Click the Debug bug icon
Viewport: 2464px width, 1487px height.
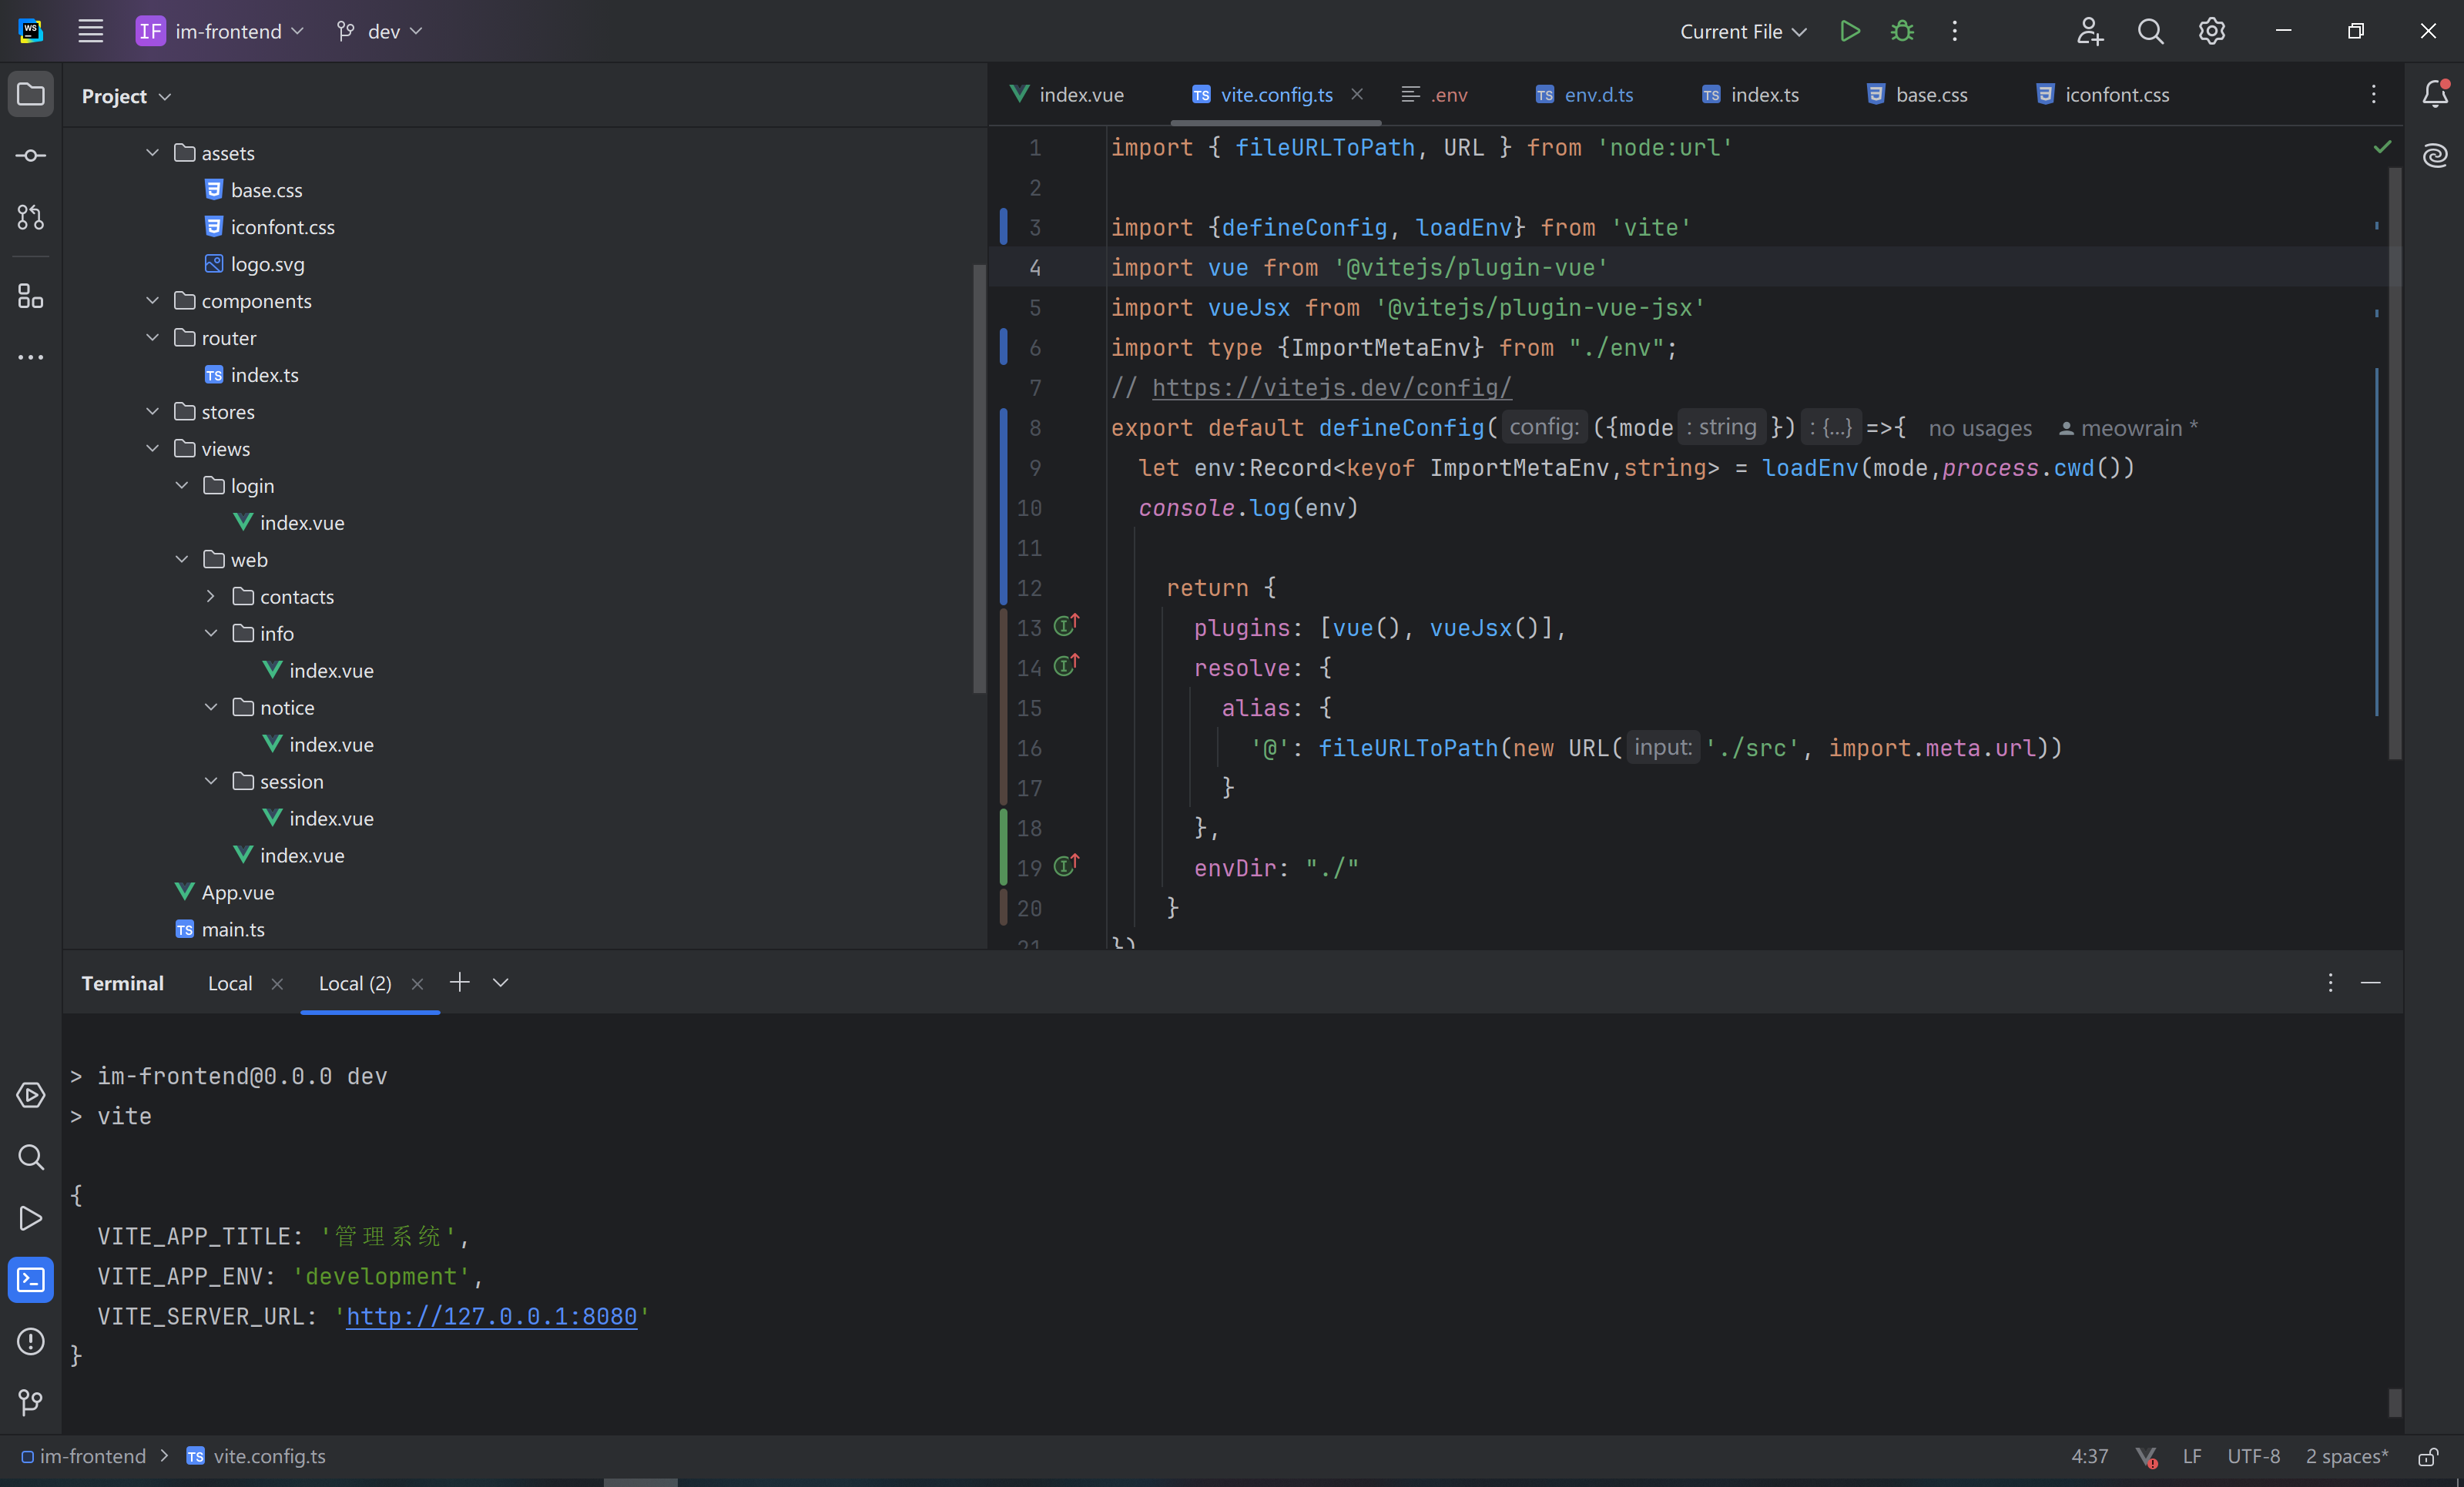point(1902,31)
